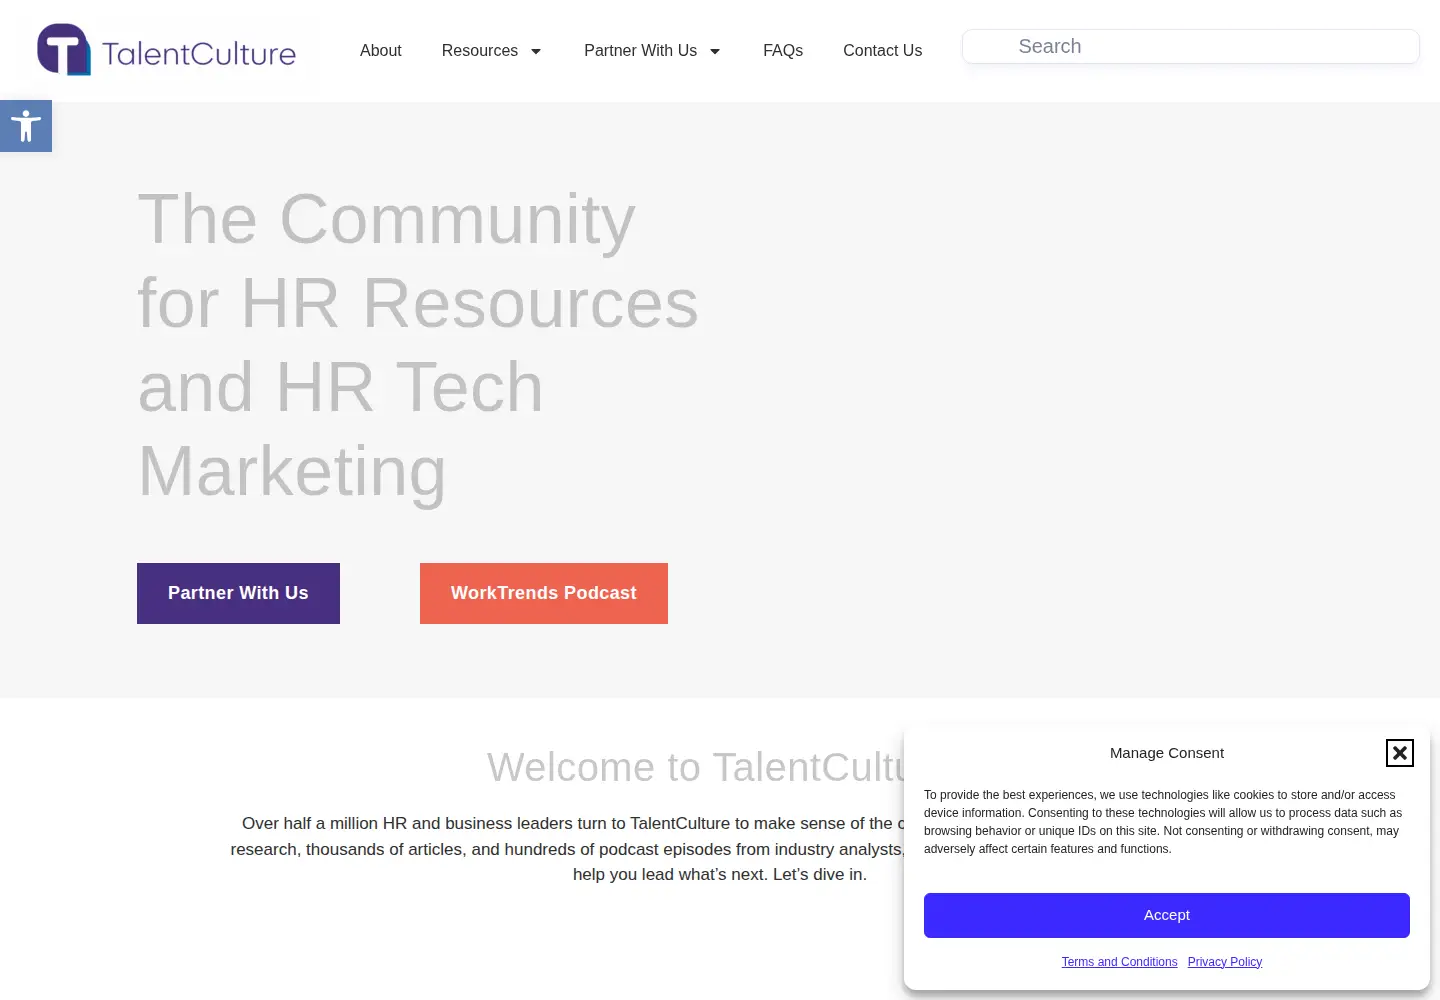Image resolution: width=1440 pixels, height=1000 pixels.
Task: Open the Resources menu item
Action: coord(480,51)
